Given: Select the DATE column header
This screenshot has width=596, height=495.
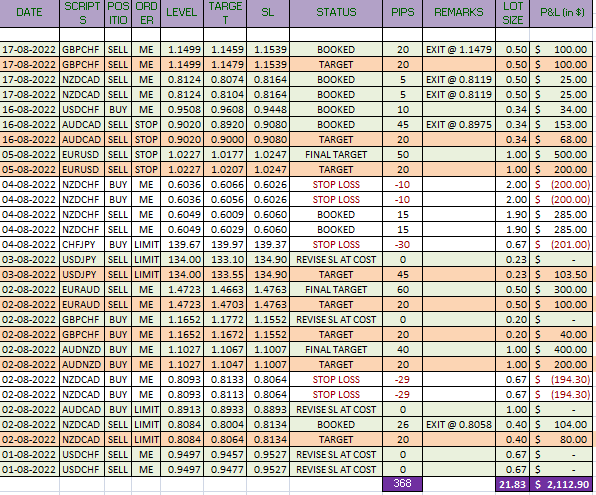Looking at the screenshot, I should coord(29,13).
